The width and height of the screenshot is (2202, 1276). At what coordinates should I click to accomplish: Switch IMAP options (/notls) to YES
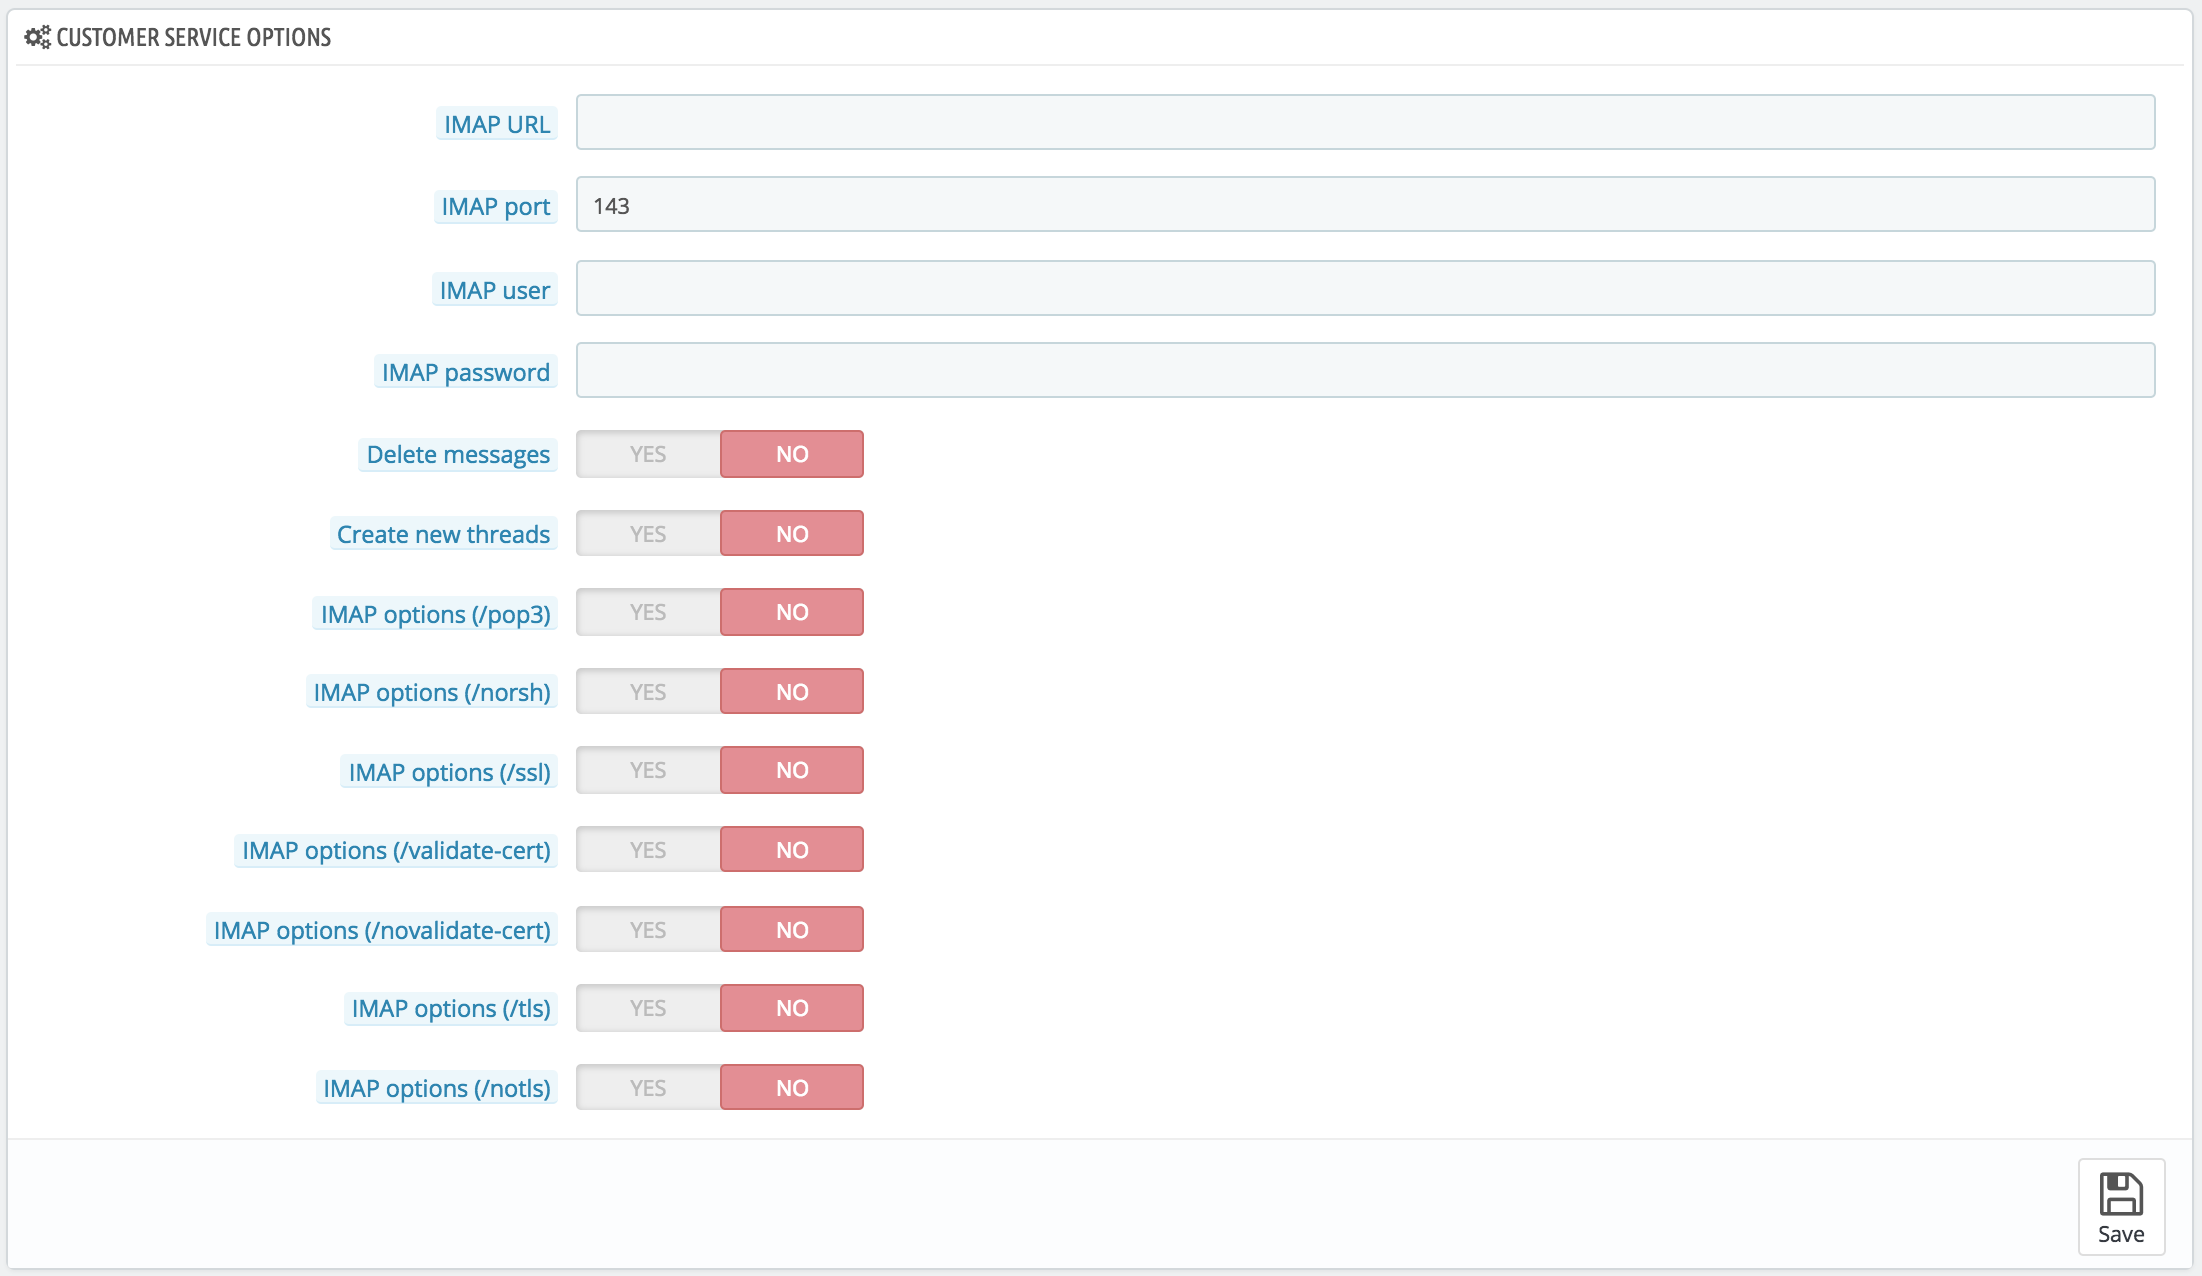tap(648, 1088)
